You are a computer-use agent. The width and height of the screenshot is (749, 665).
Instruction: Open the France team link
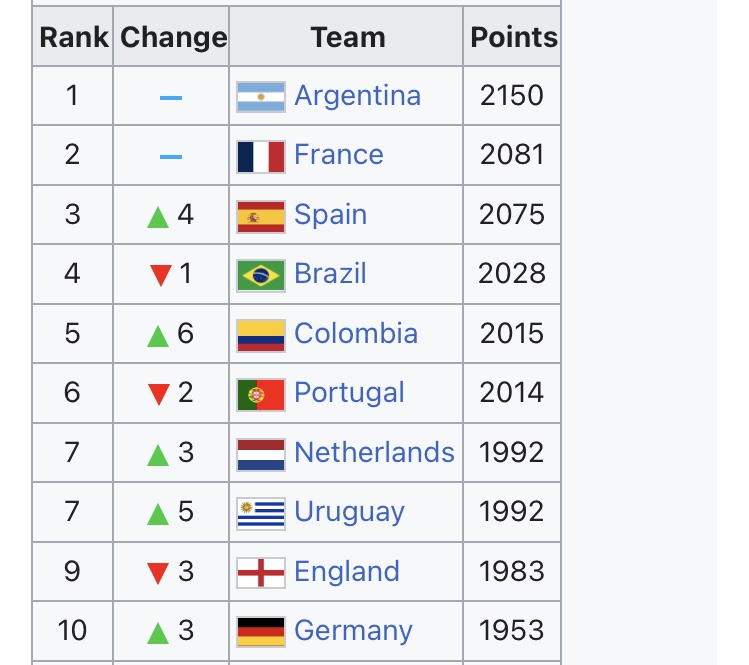(x=339, y=155)
